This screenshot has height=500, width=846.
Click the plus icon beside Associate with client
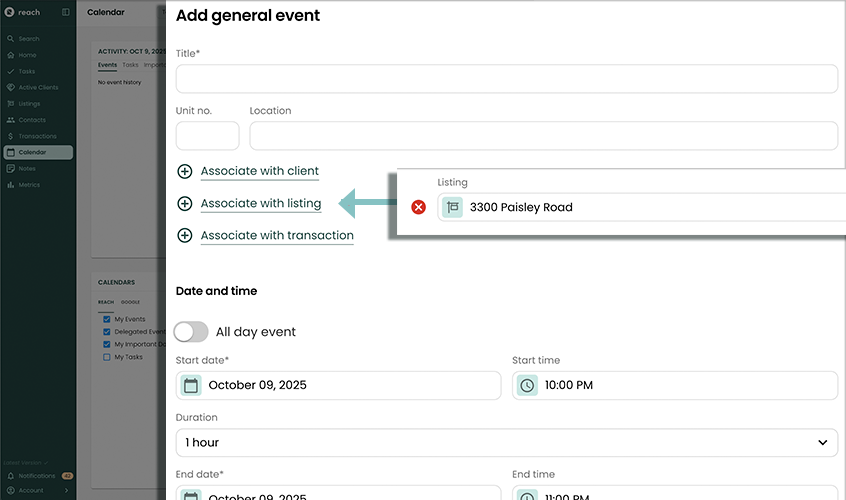184,171
